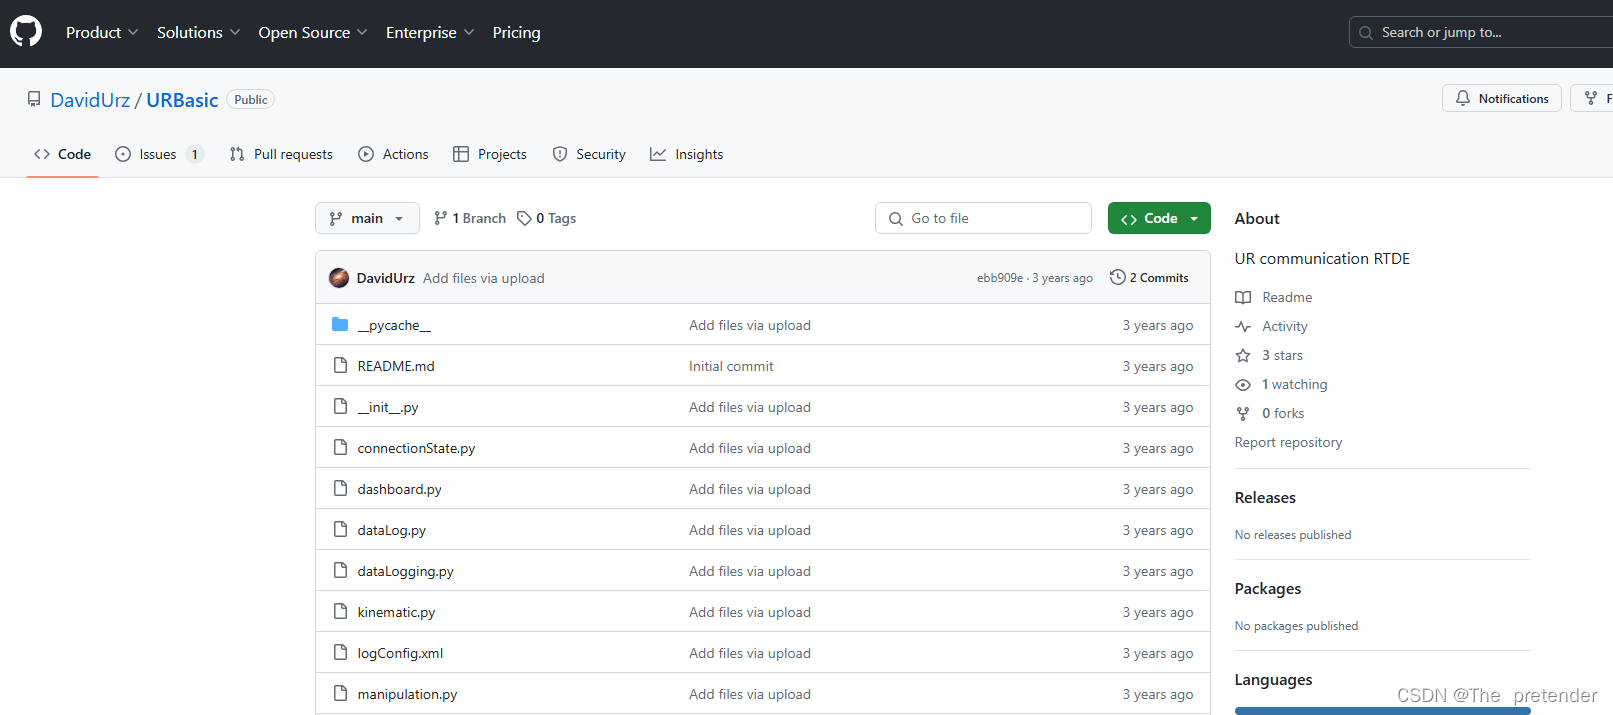Click the star icon in About

pos(1243,355)
